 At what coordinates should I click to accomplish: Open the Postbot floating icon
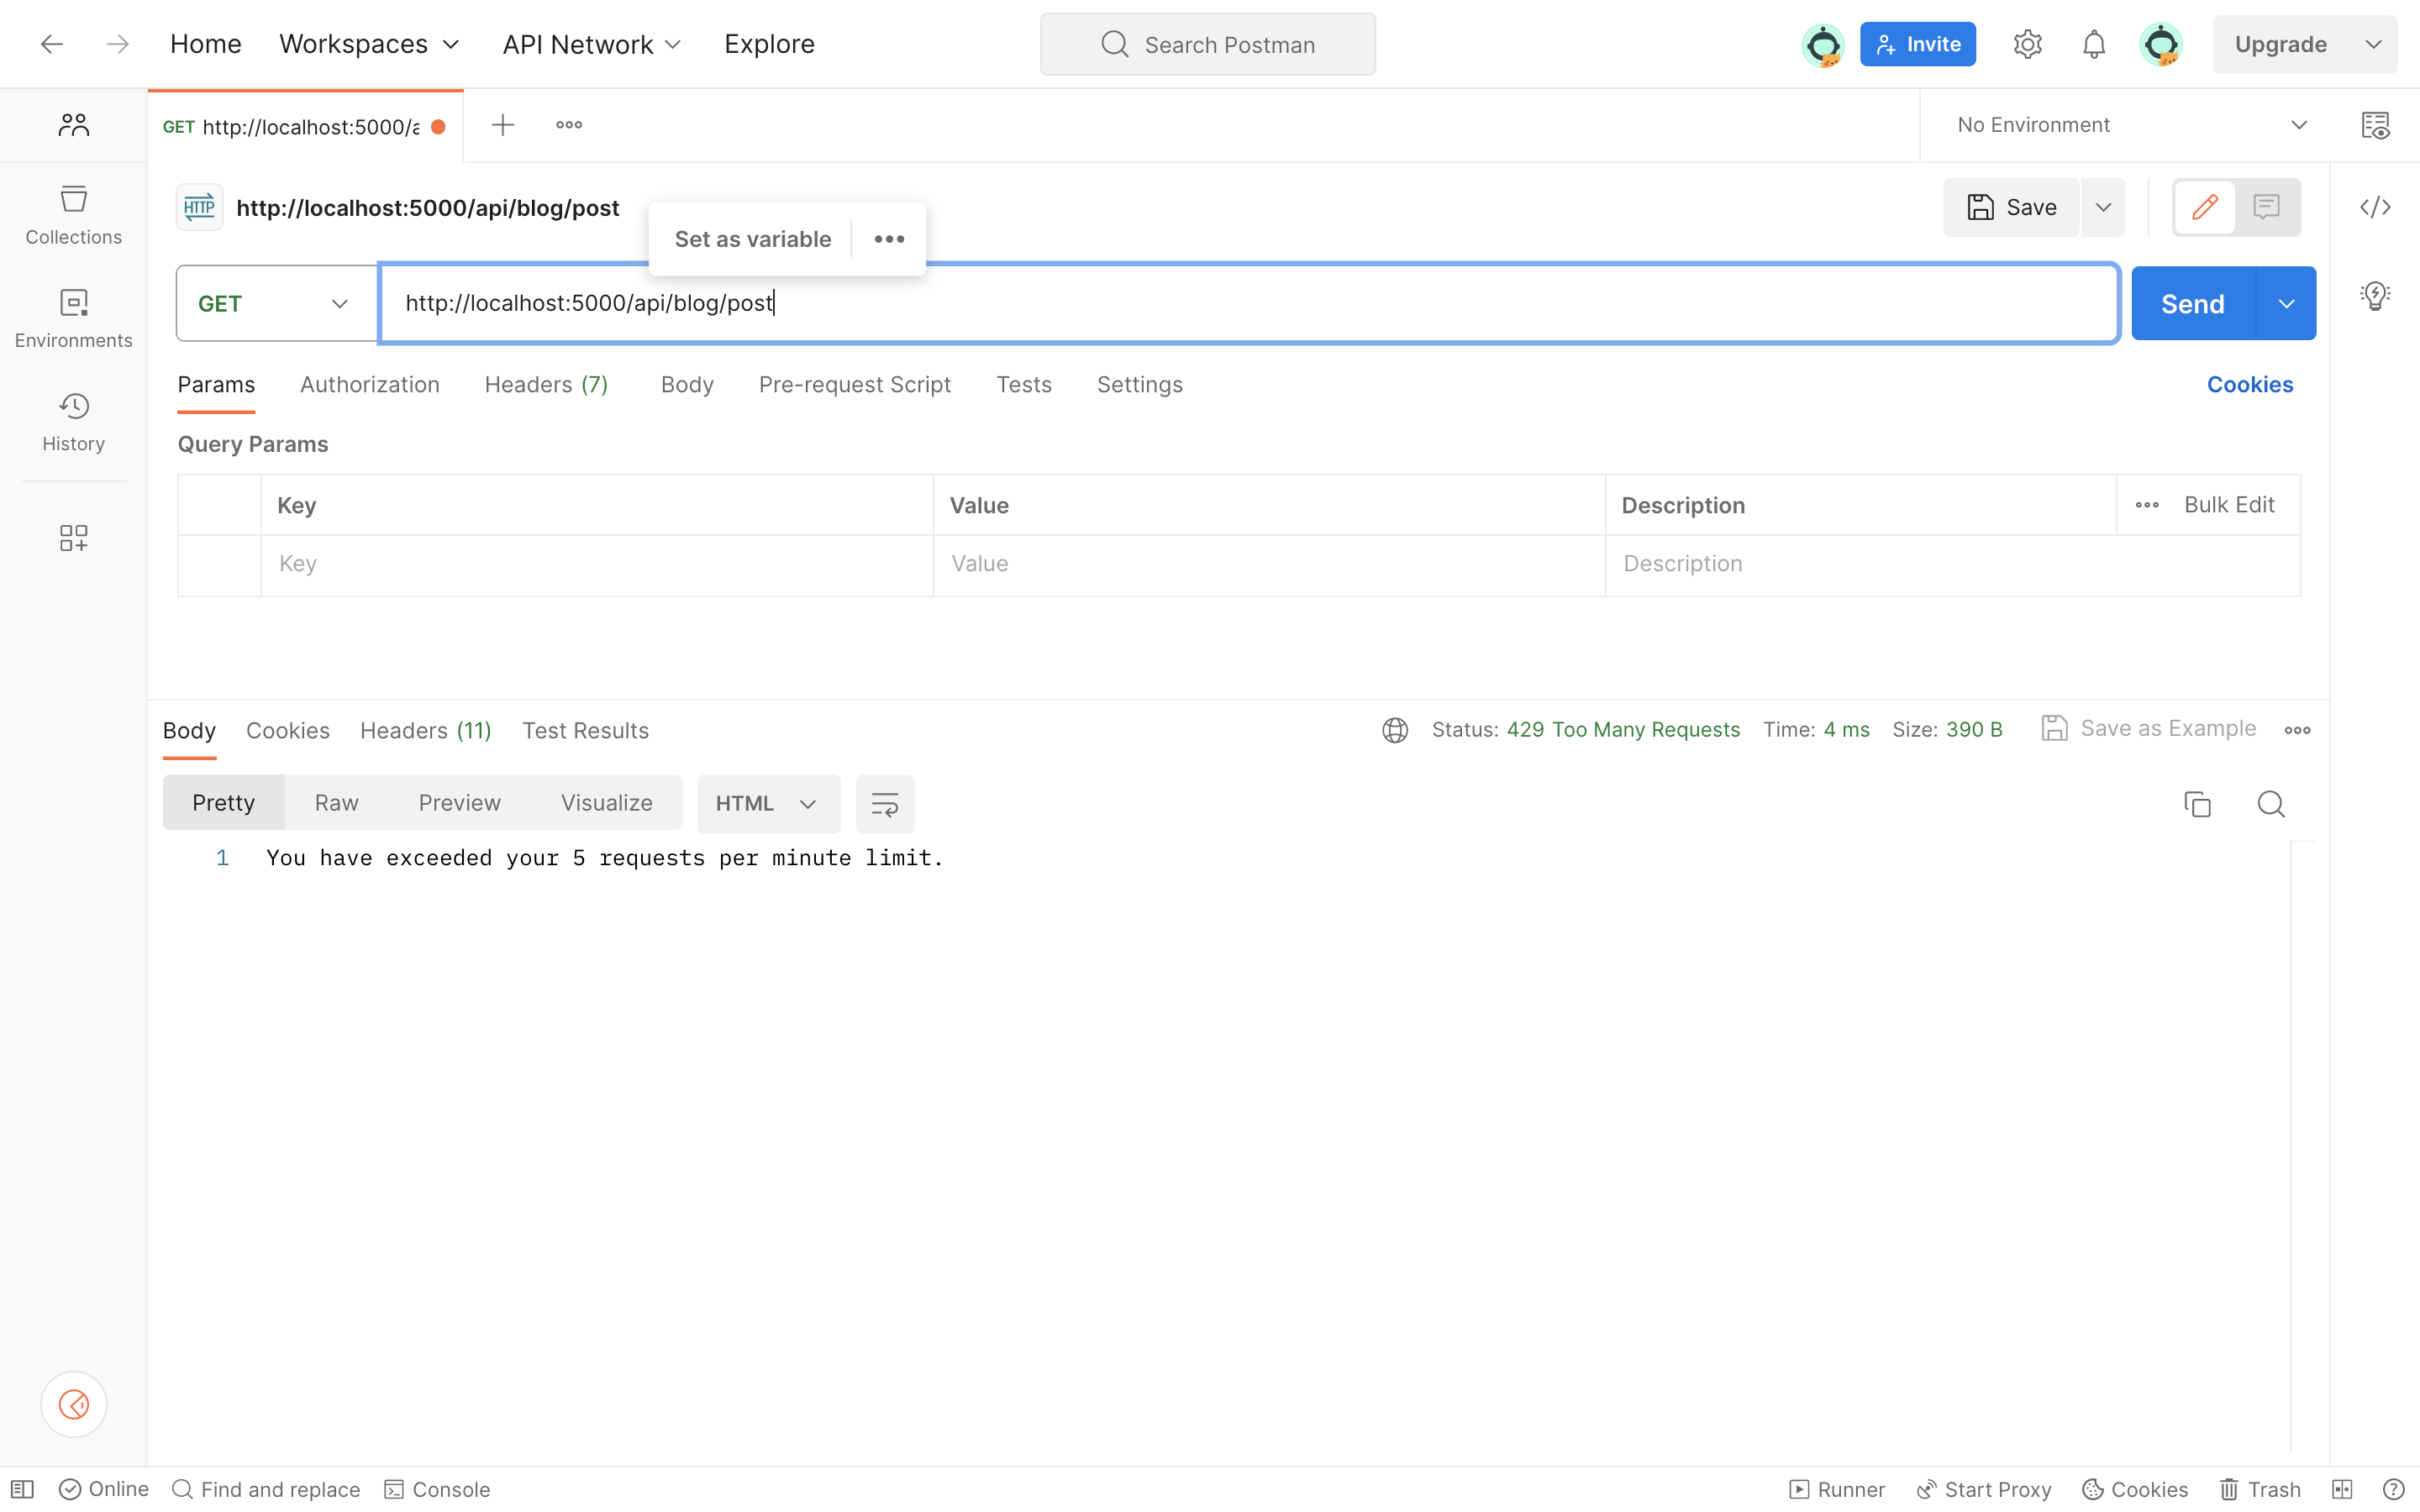coord(73,1404)
